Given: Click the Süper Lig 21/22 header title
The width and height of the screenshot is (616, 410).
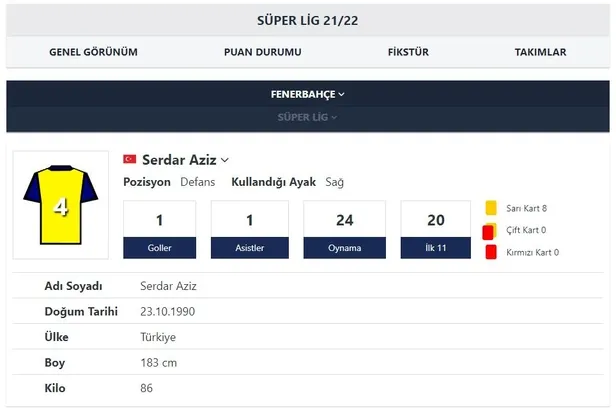Looking at the screenshot, I should (x=307, y=20).
